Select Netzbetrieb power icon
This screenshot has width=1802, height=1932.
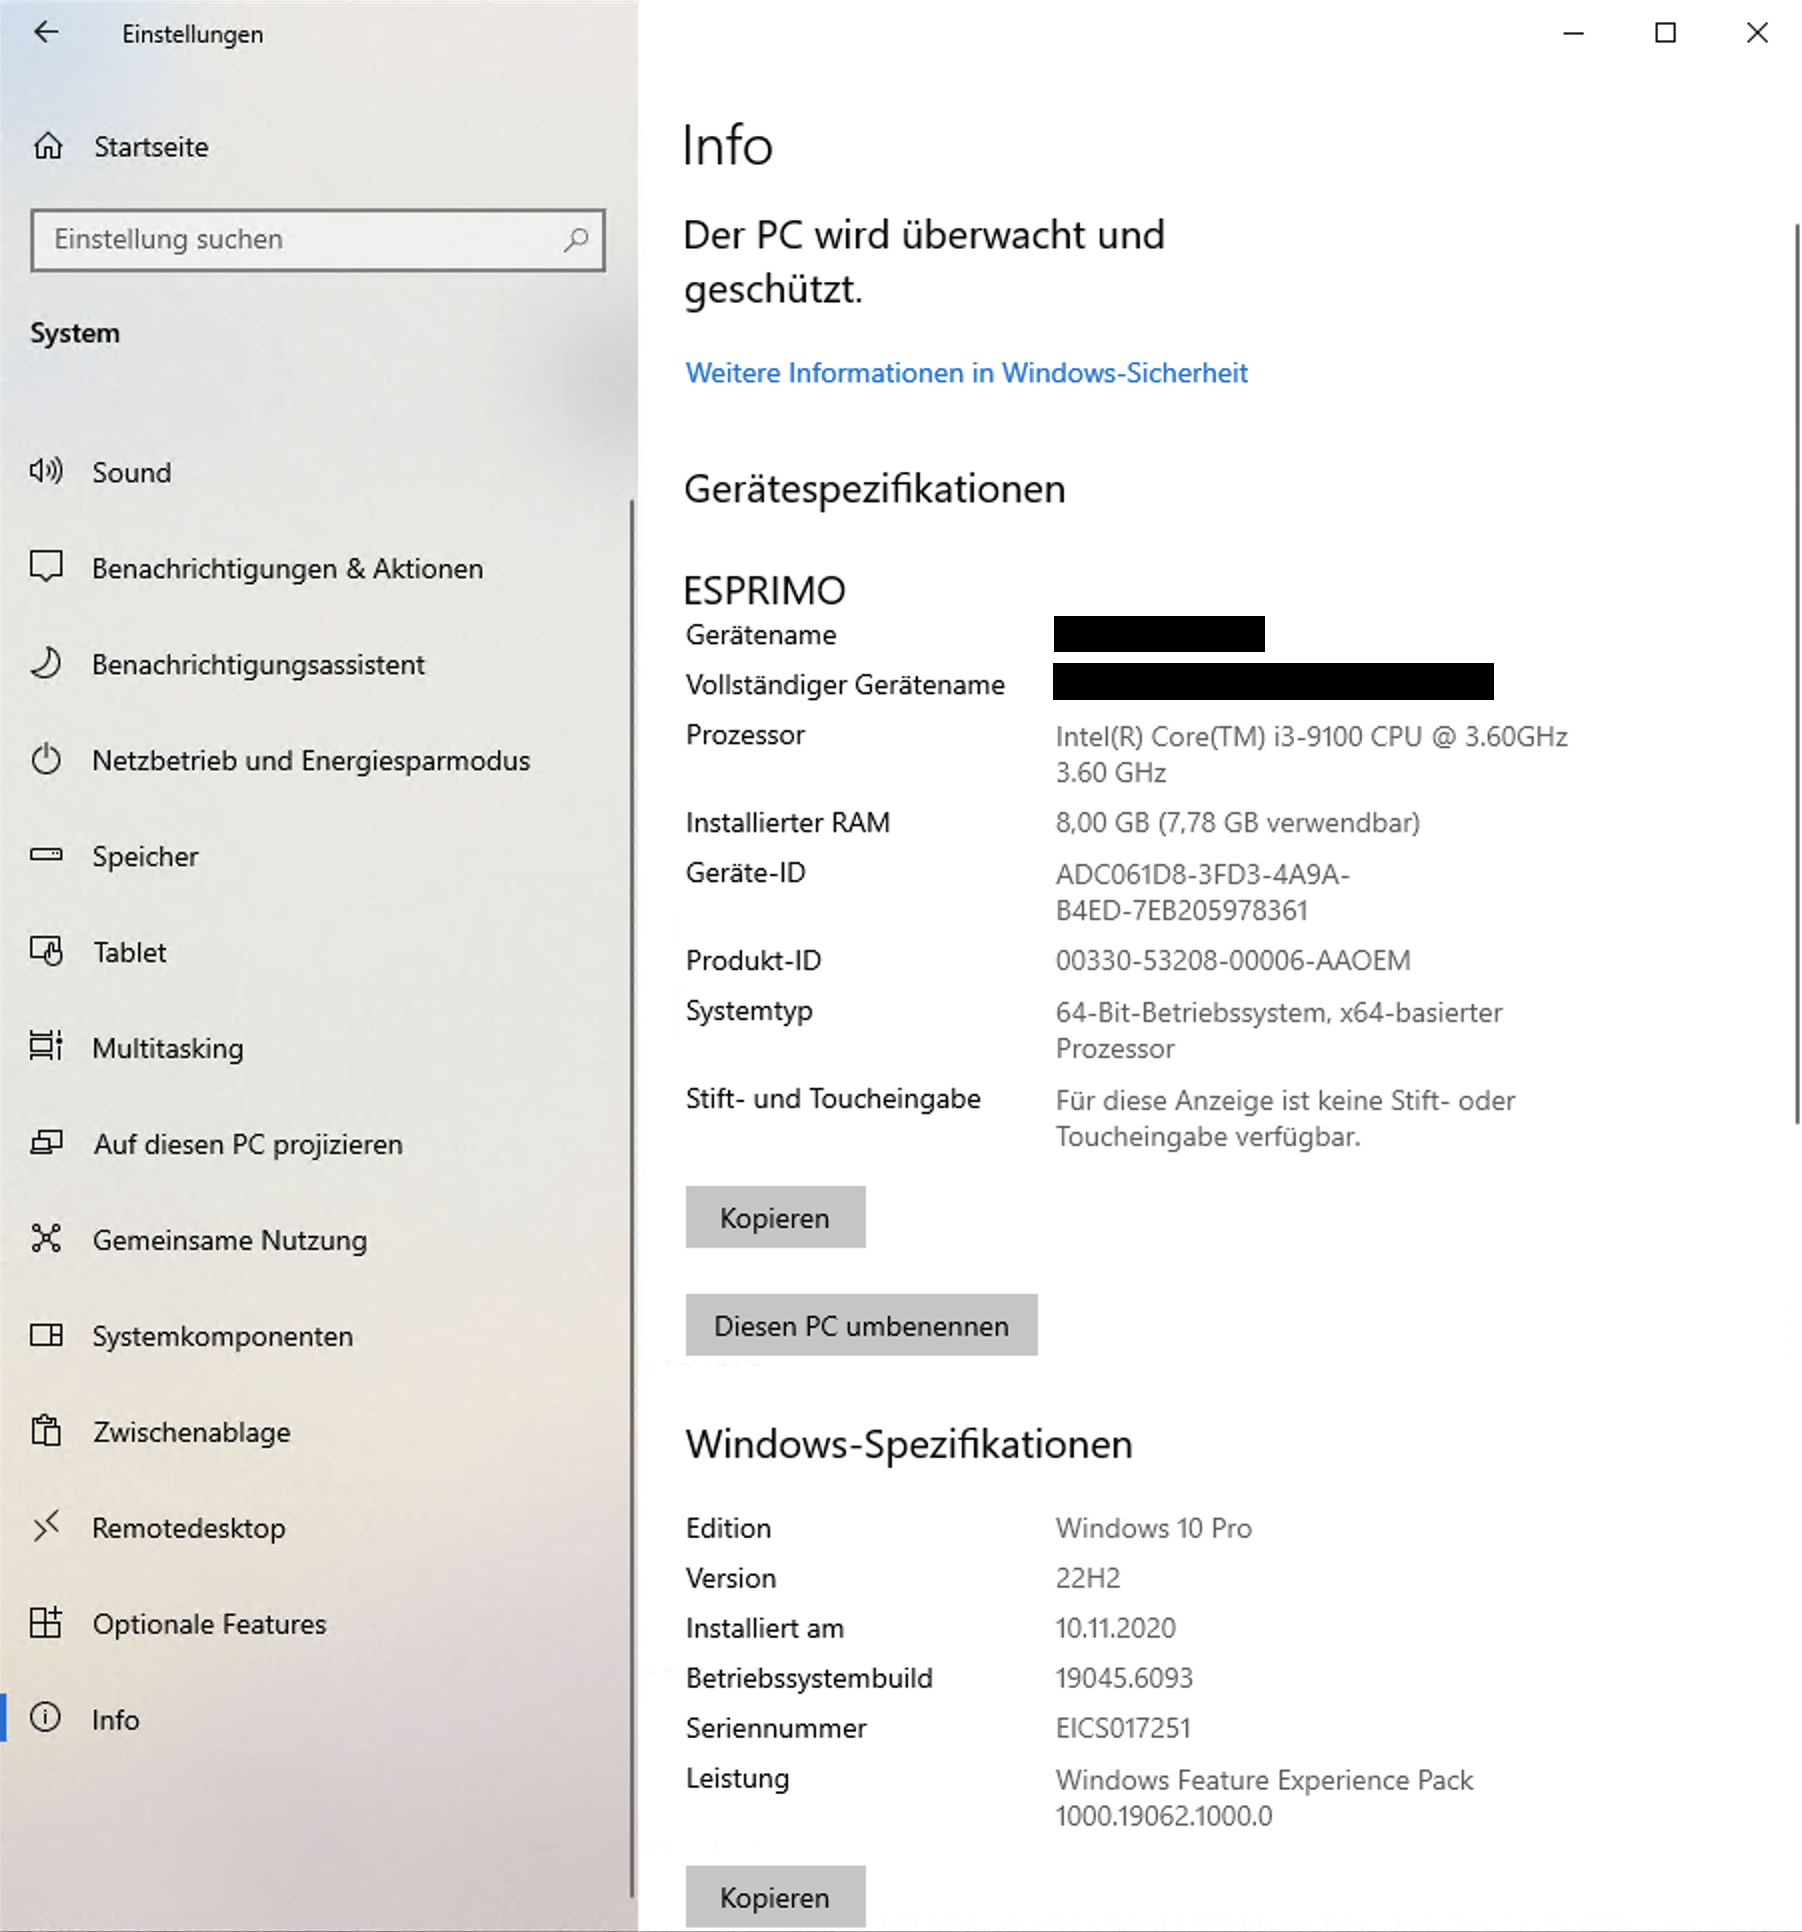[46, 759]
